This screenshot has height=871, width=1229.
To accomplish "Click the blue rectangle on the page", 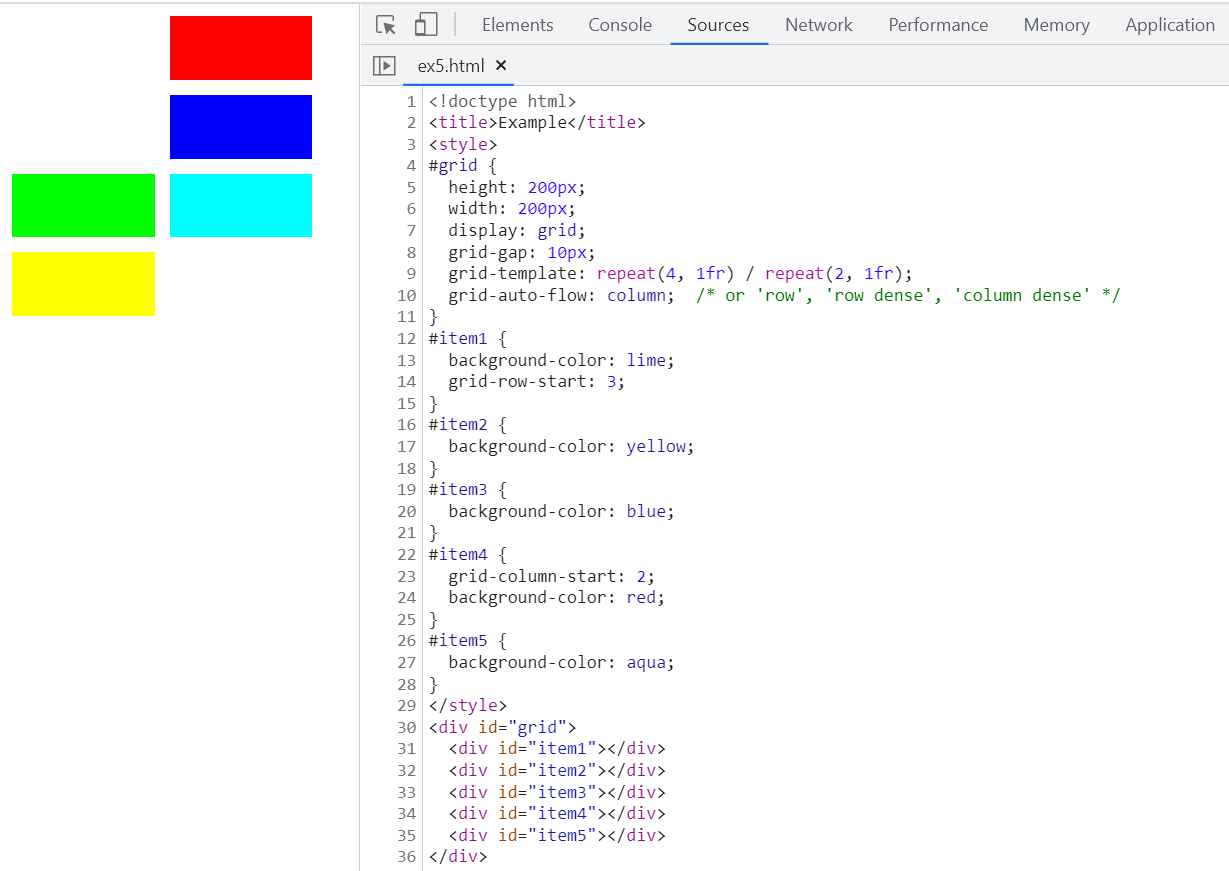I will 240,127.
